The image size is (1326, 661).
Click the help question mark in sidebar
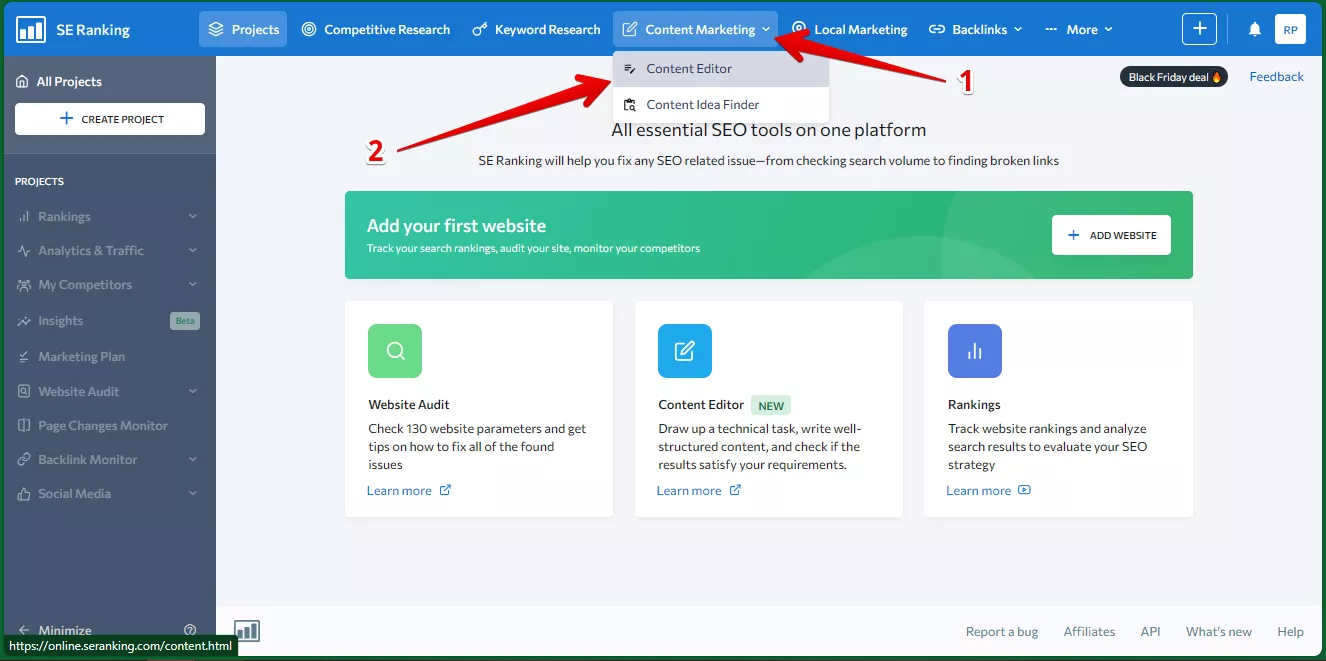coord(190,630)
